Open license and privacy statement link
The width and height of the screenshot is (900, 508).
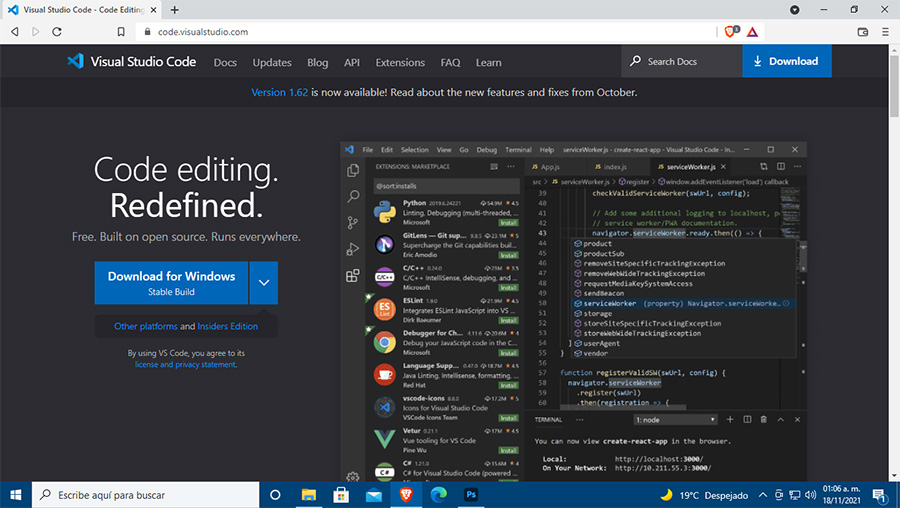[185, 364]
